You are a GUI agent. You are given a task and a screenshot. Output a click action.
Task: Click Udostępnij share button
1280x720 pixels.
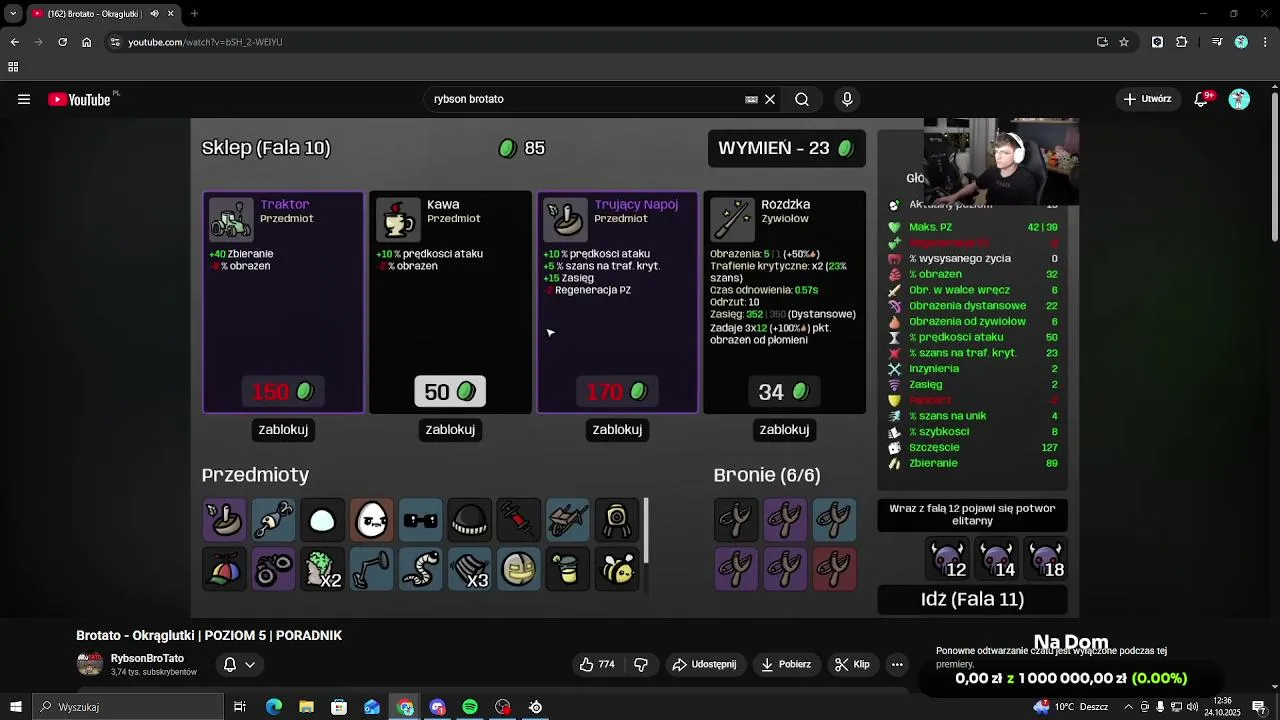pos(704,664)
